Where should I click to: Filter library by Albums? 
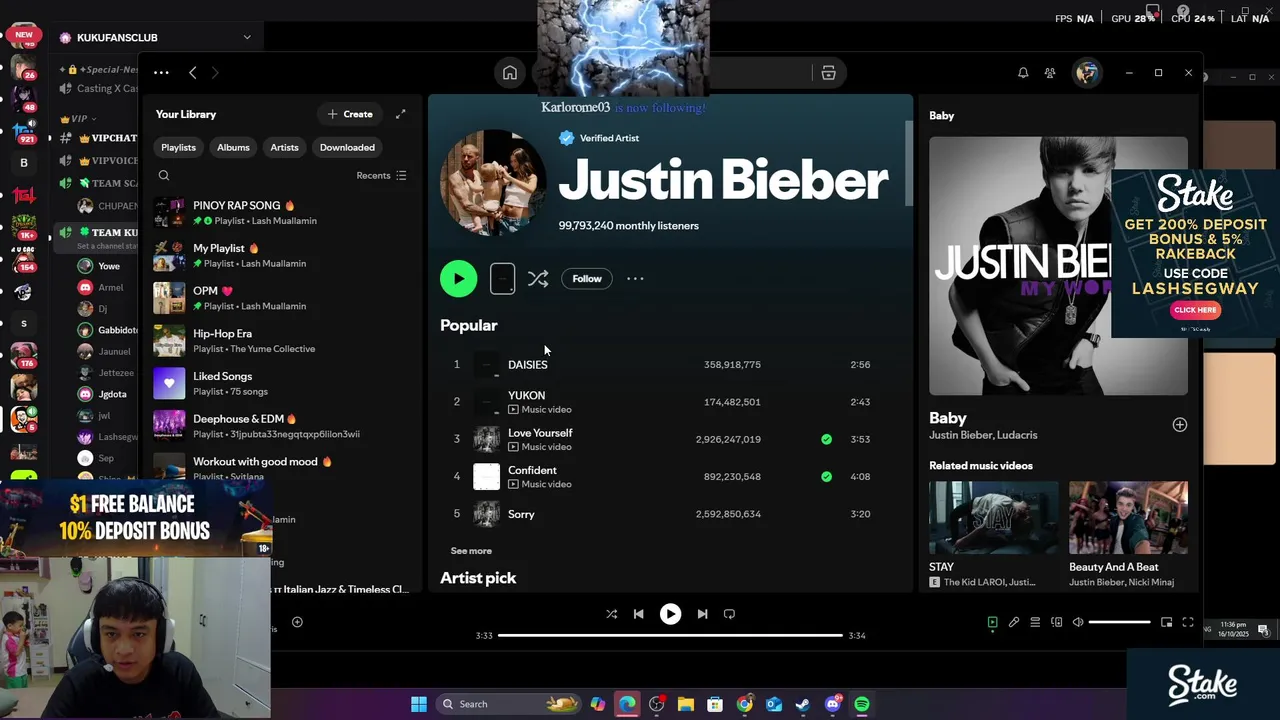[233, 148]
